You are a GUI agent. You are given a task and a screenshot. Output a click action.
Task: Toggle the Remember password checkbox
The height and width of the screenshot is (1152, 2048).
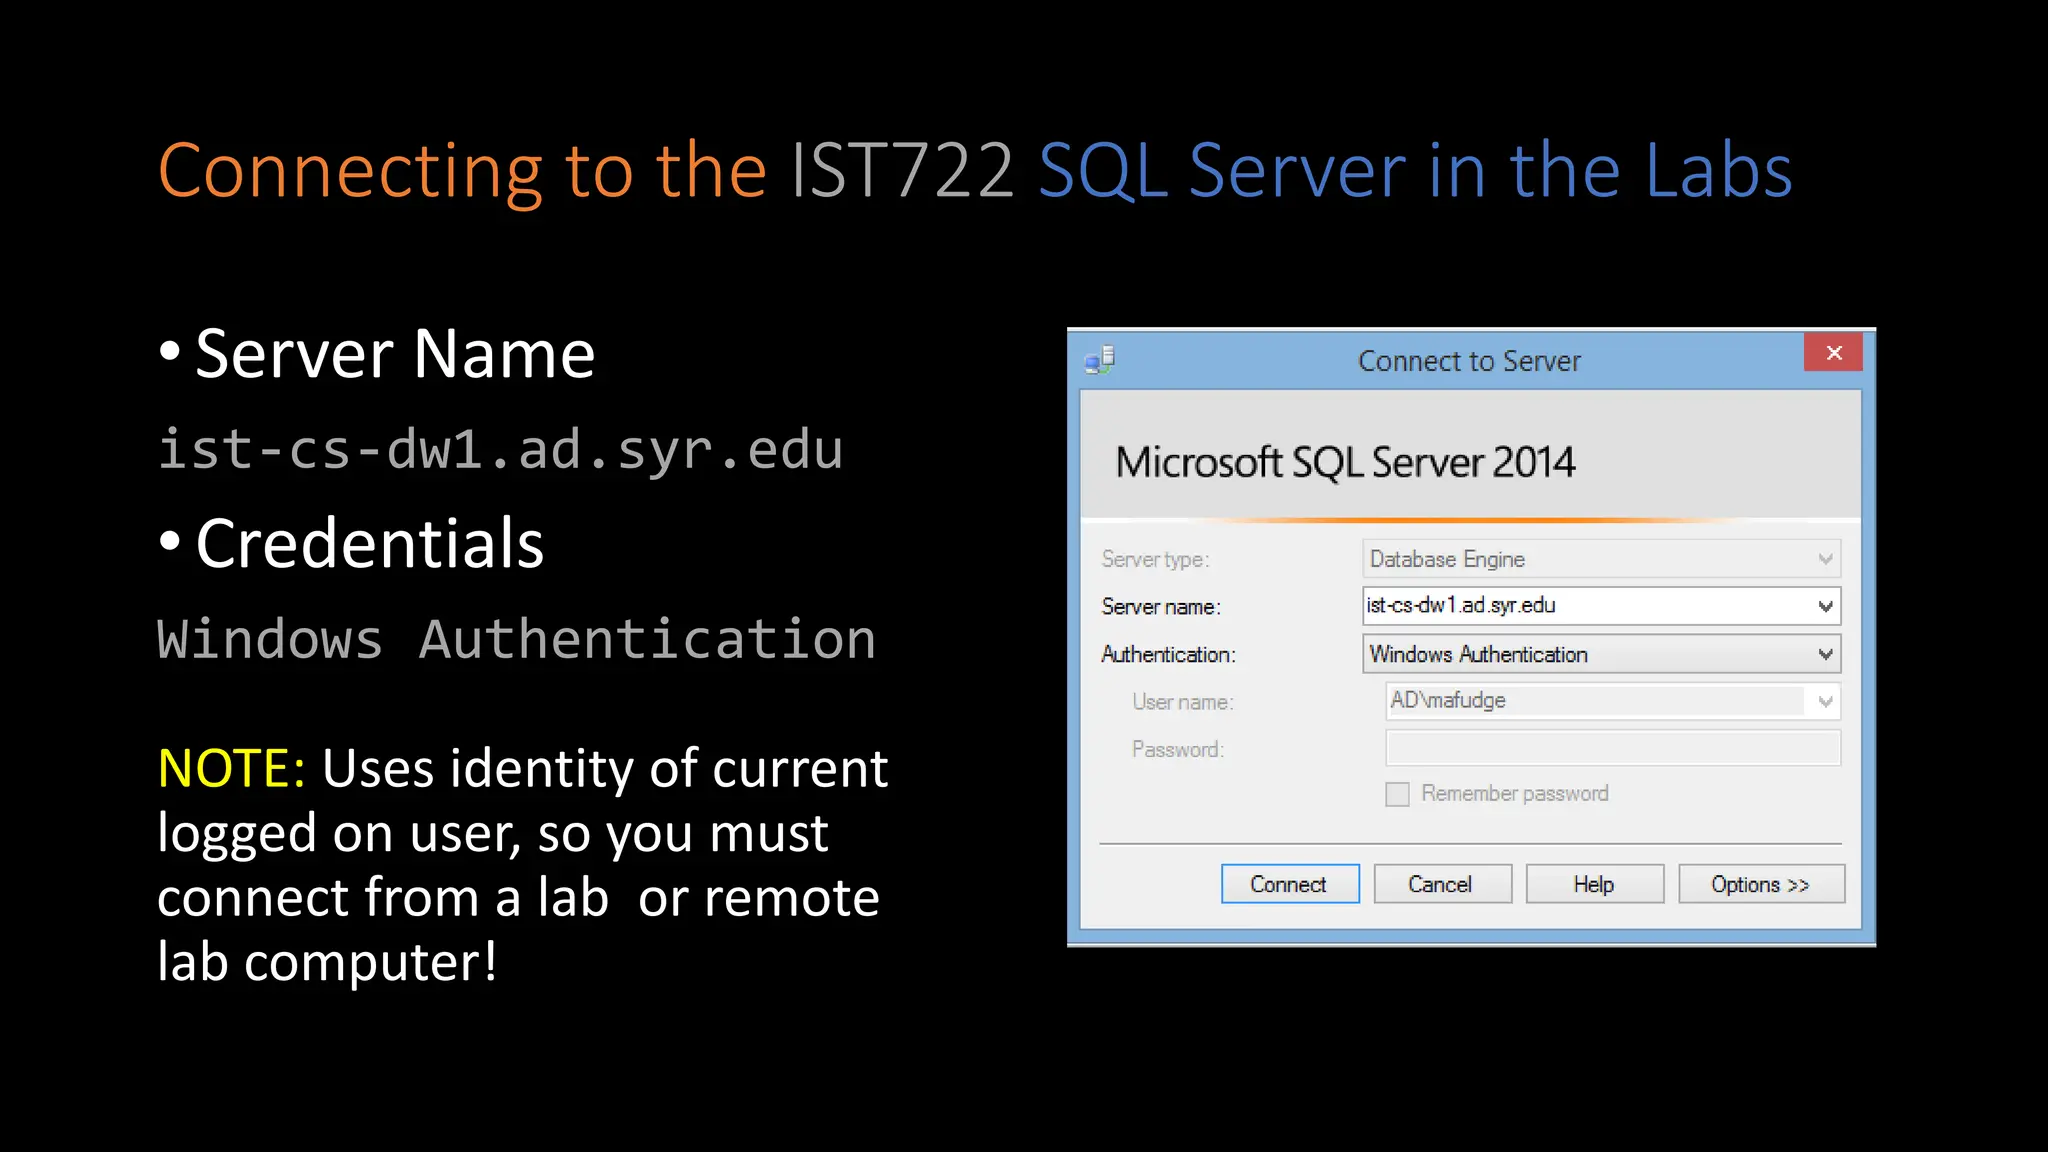(x=1397, y=794)
